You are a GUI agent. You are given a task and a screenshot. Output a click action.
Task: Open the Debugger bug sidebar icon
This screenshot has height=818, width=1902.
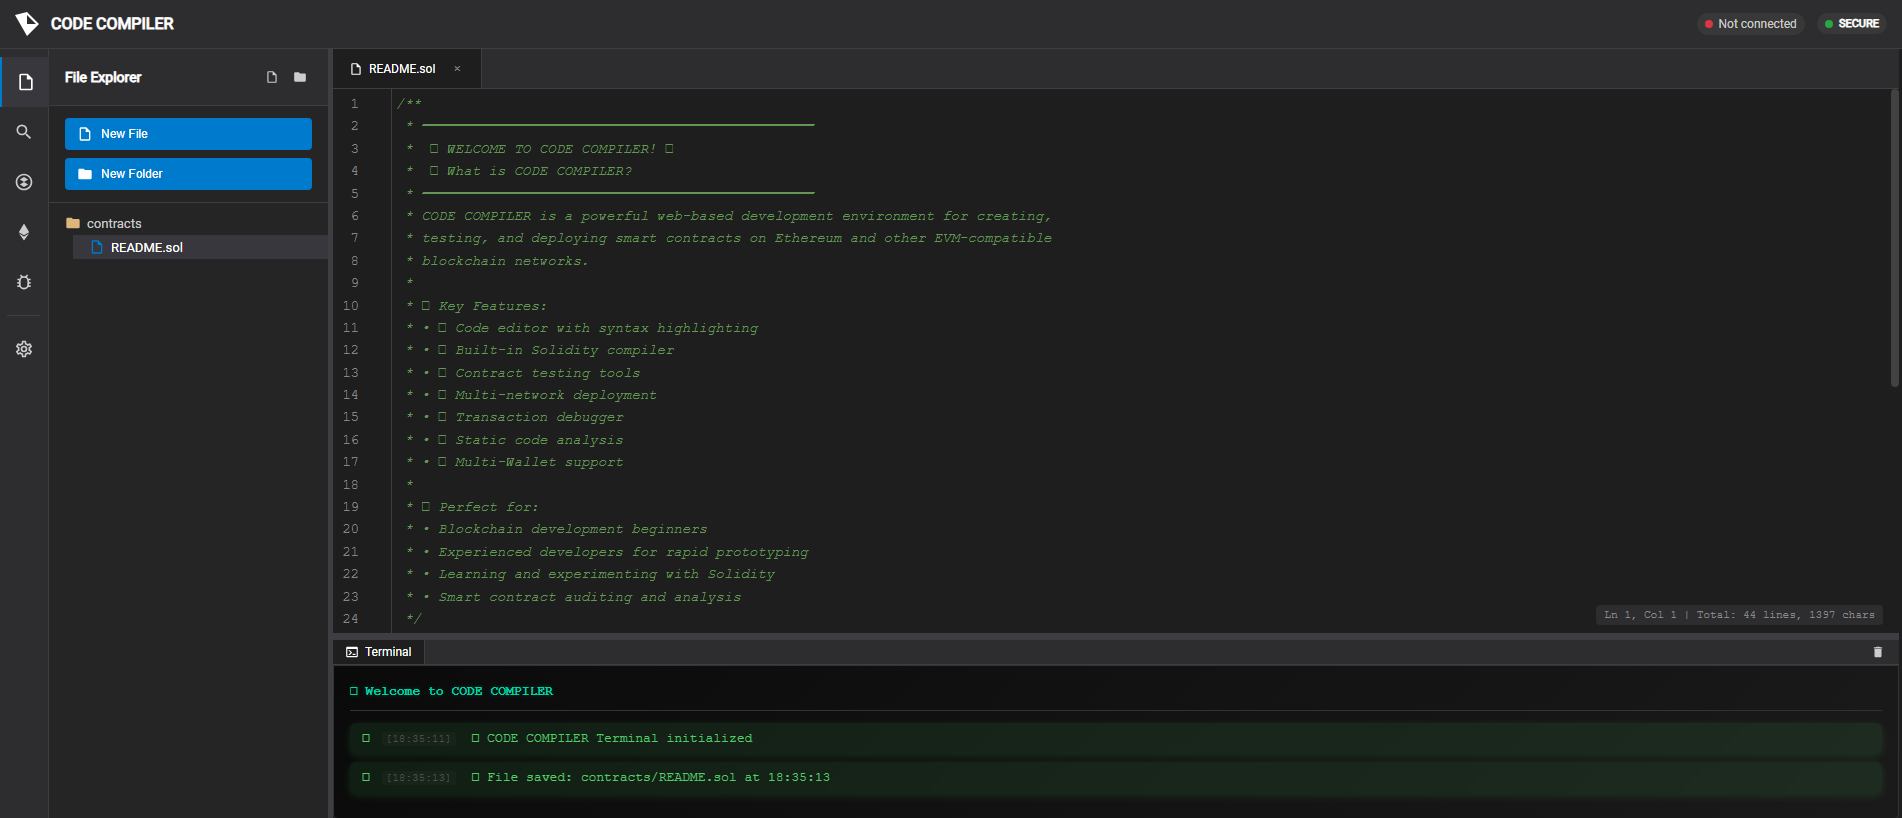click(x=24, y=282)
